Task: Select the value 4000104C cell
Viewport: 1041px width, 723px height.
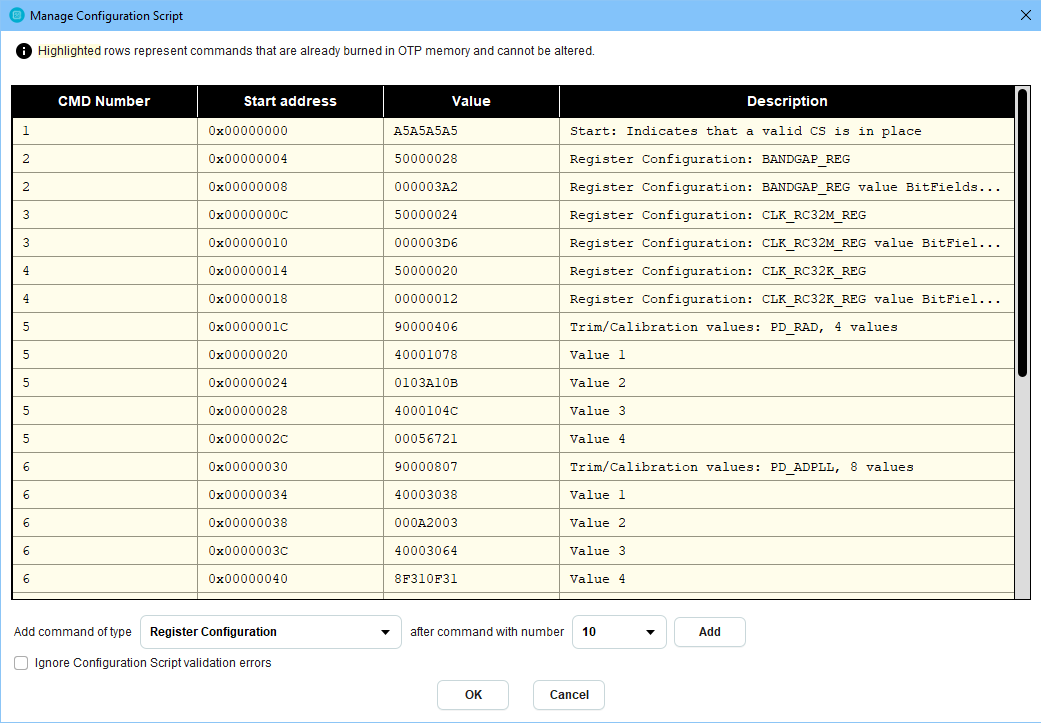Action: (x=471, y=410)
